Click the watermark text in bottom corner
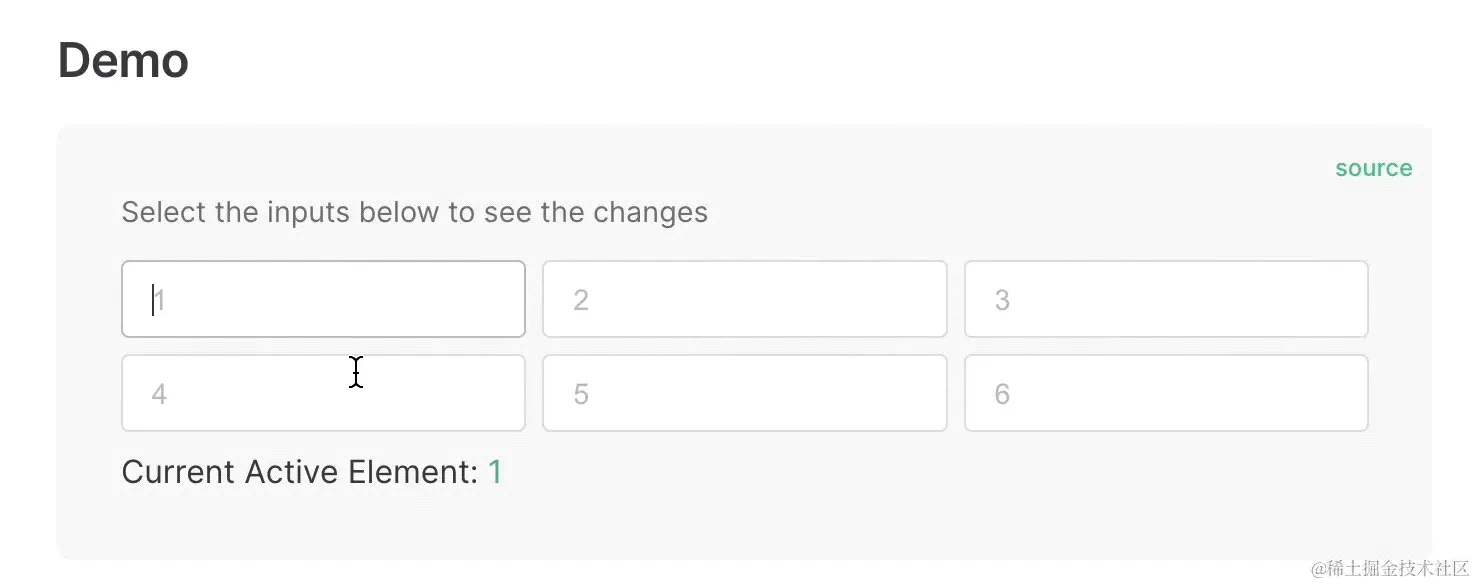1476x584 pixels. click(x=1389, y=569)
